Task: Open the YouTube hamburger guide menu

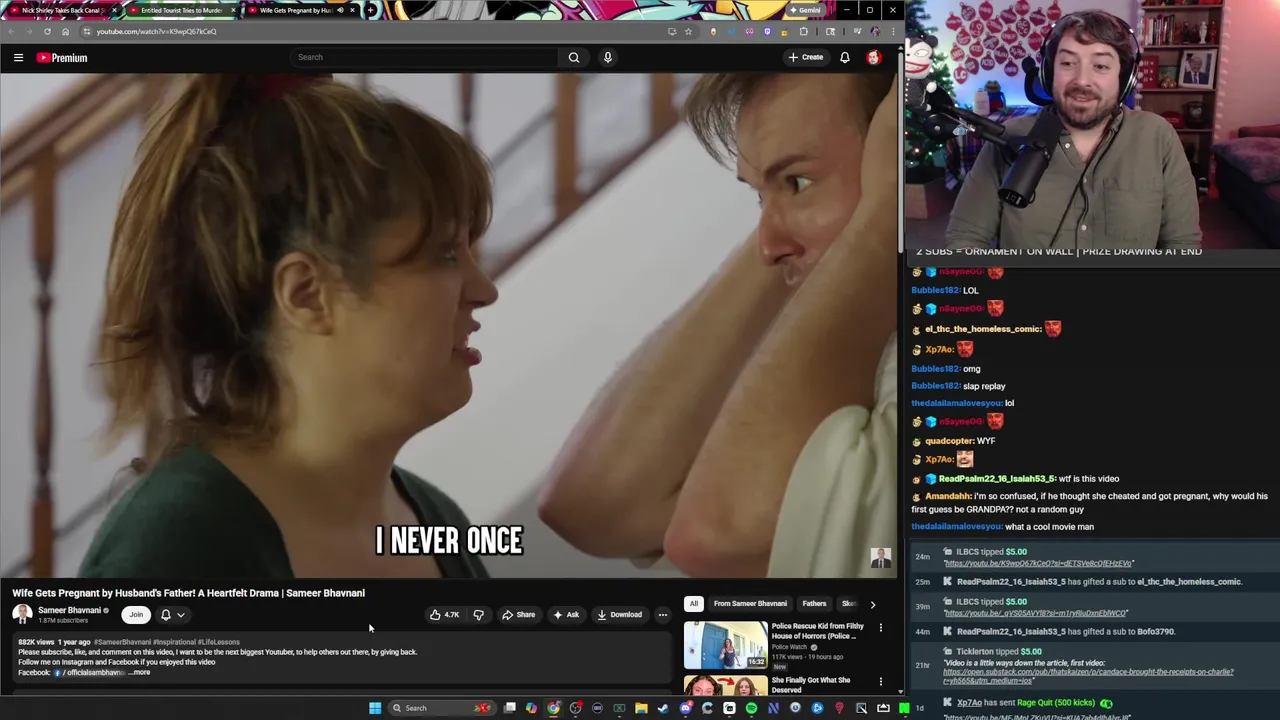Action: pos(18,58)
